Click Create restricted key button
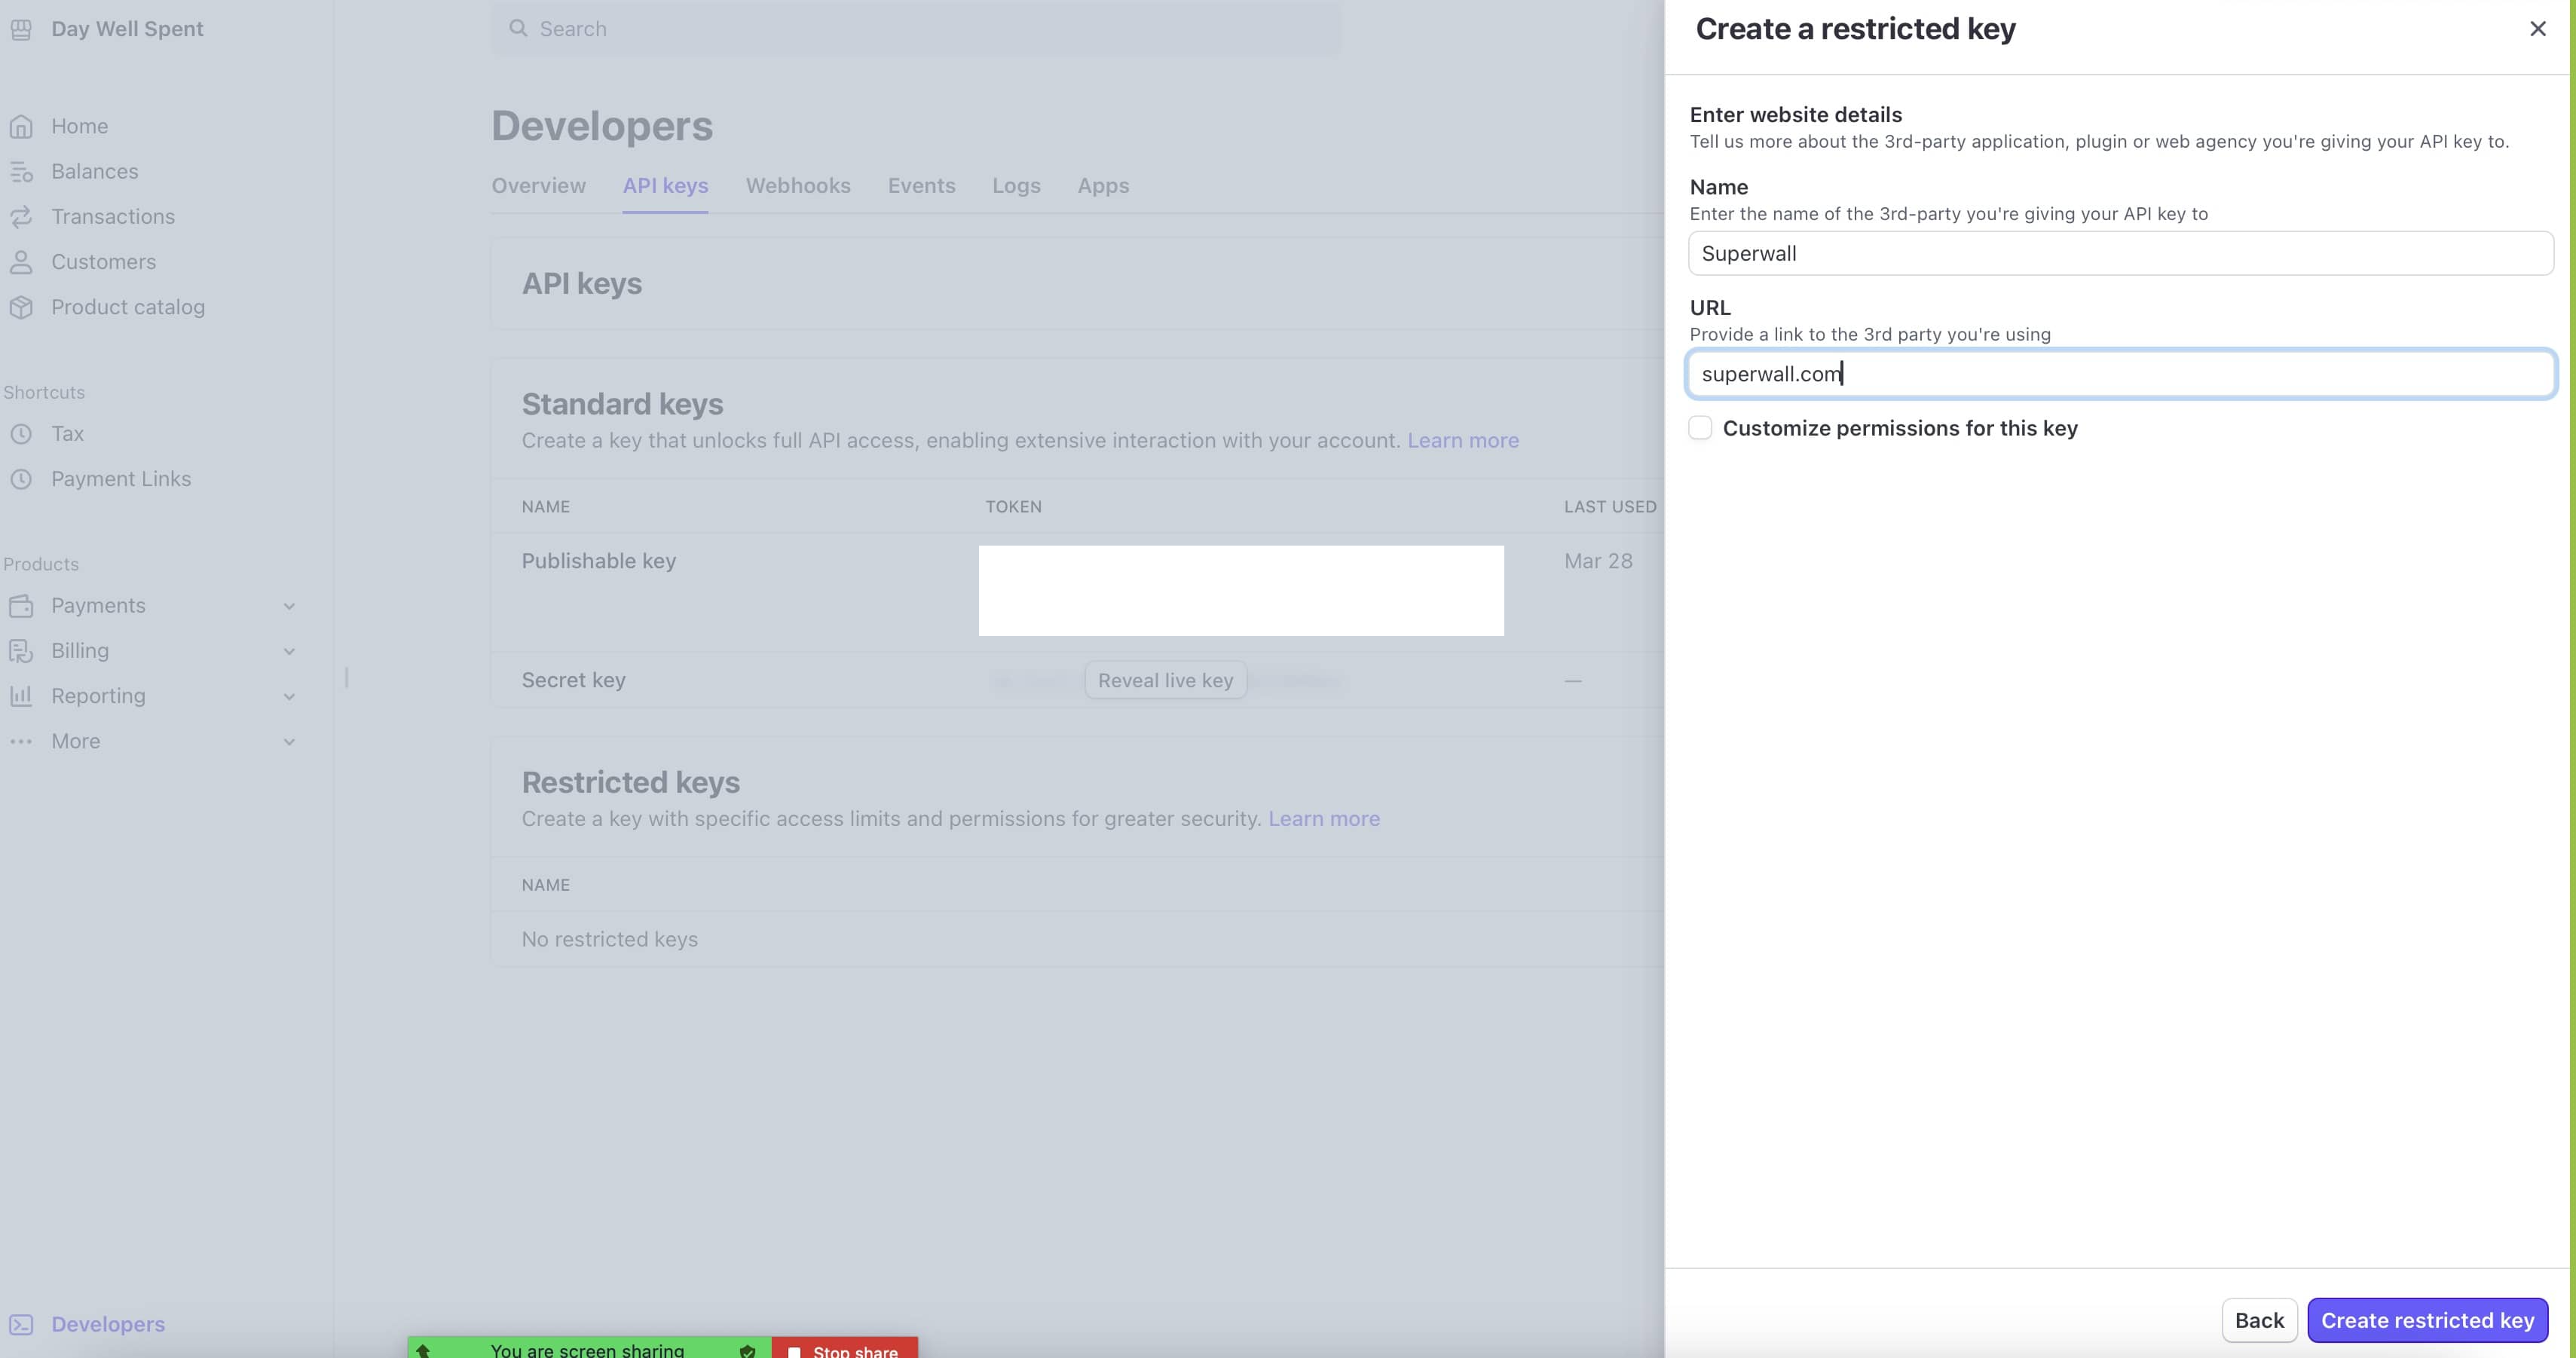Viewport: 2576px width, 1358px height. (x=2427, y=1320)
